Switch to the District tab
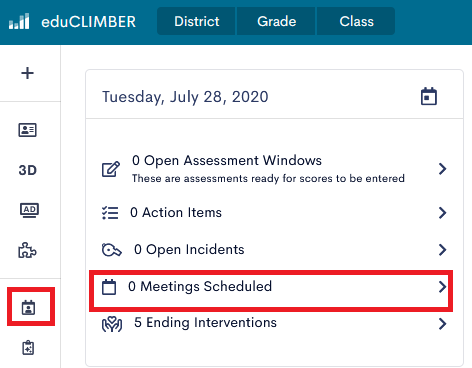The image size is (472, 368). tap(197, 21)
